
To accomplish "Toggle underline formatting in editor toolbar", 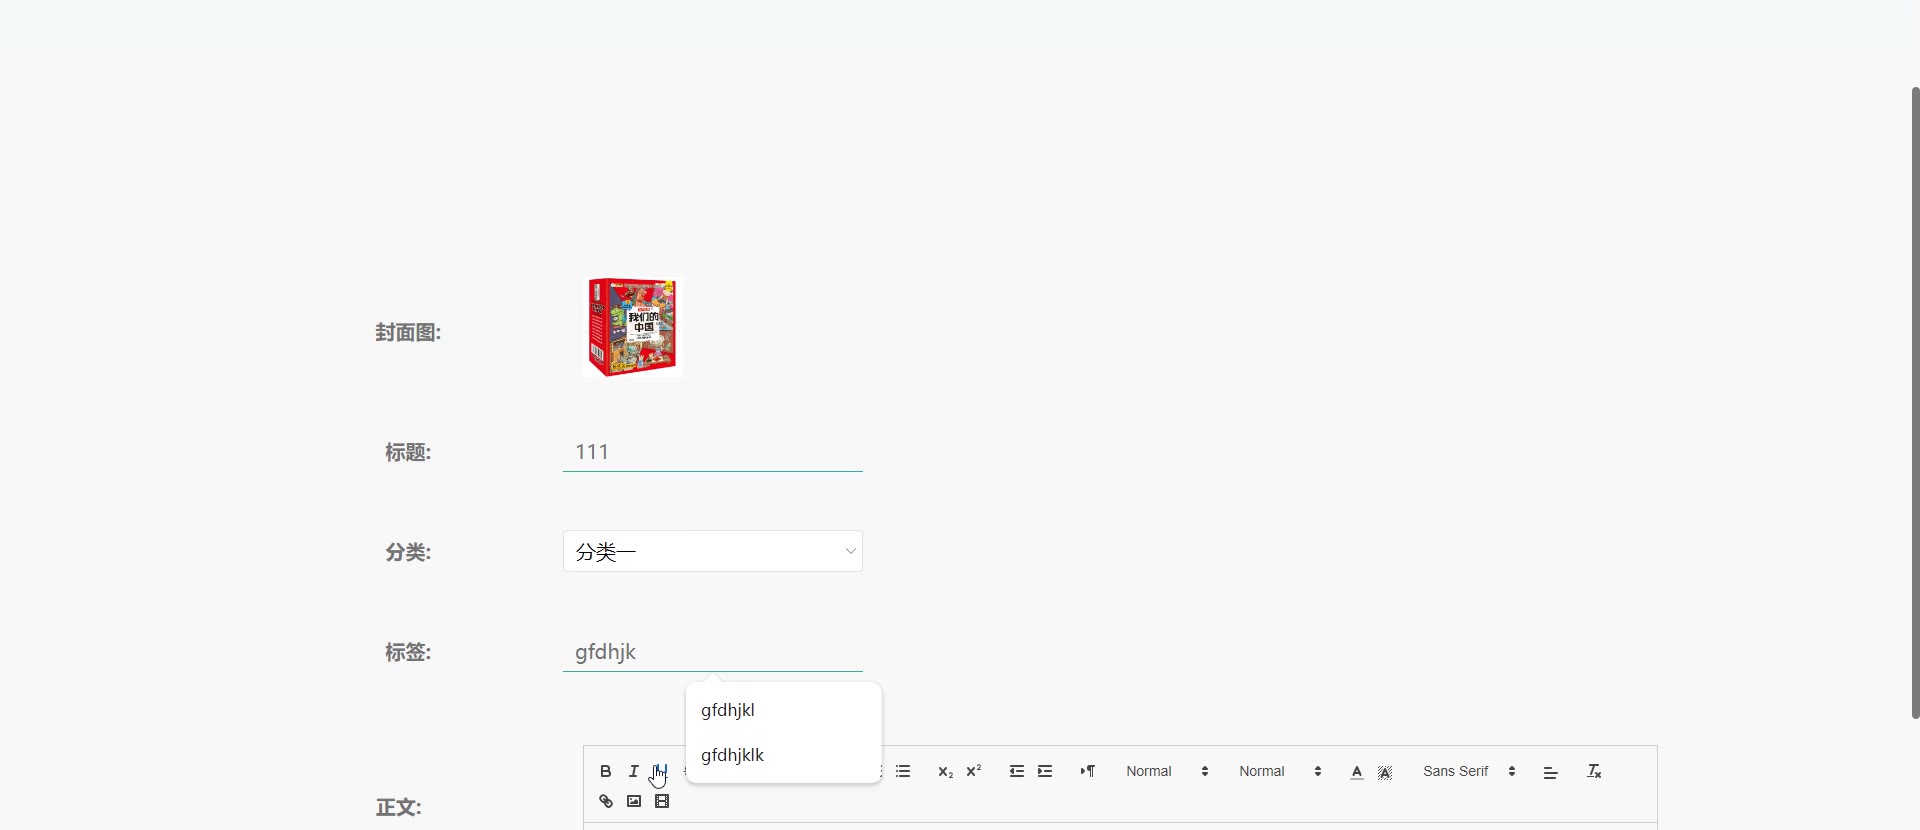I will point(661,771).
